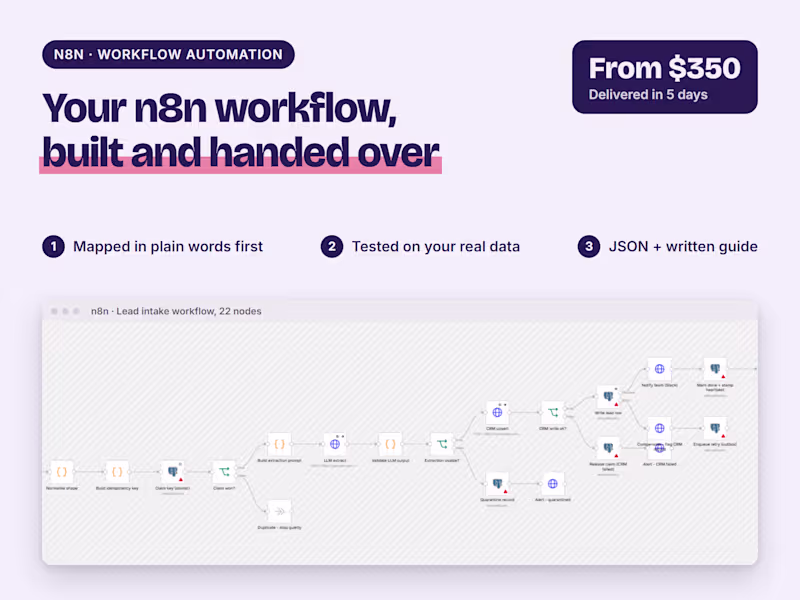Viewport: 800px width, 600px height.
Task: Click the 'Duplicate – stop quietly' node label
Action: coord(280,528)
